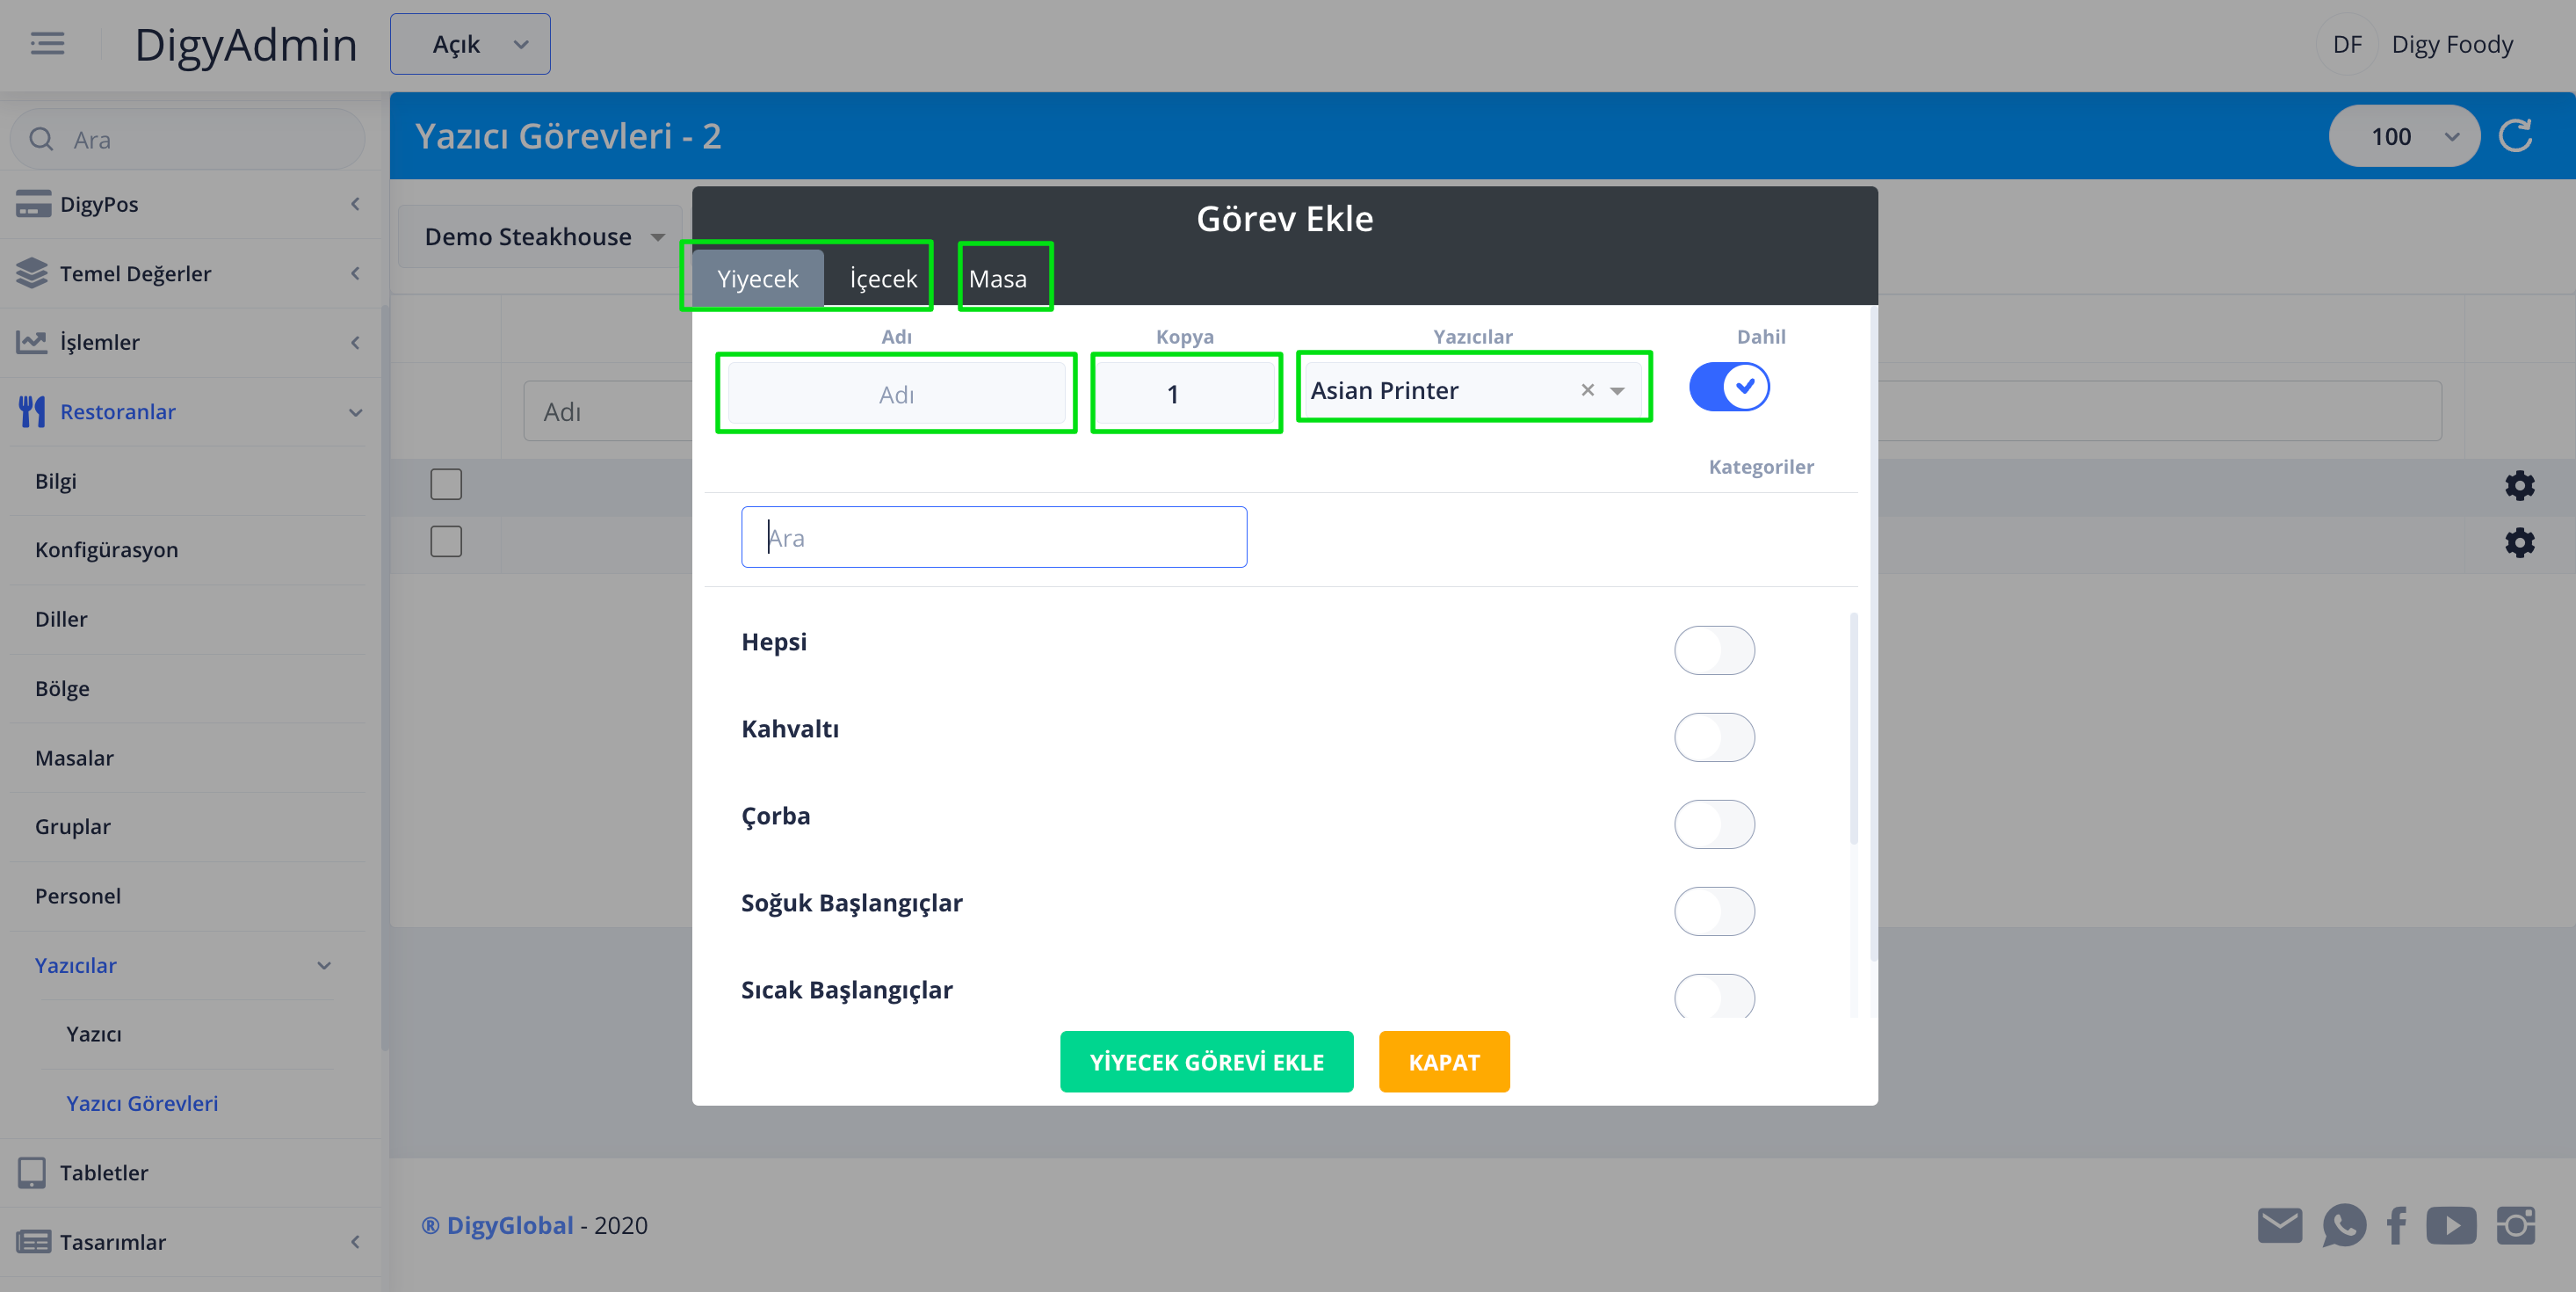Viewport: 2576px width, 1292px height.
Task: Click the hamburger menu icon
Action: click(47, 44)
